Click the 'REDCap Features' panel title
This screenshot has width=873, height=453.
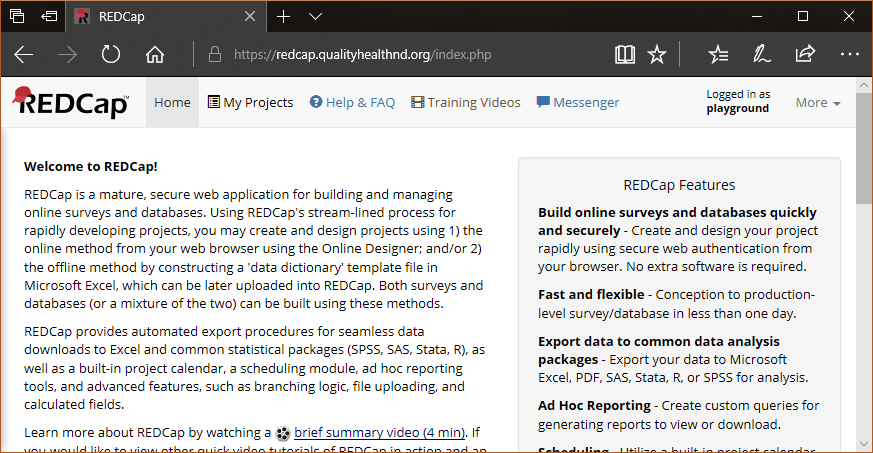679,185
